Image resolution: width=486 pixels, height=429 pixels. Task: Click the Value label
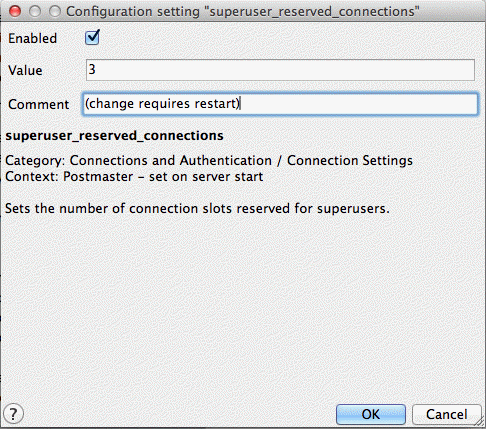click(x=25, y=70)
